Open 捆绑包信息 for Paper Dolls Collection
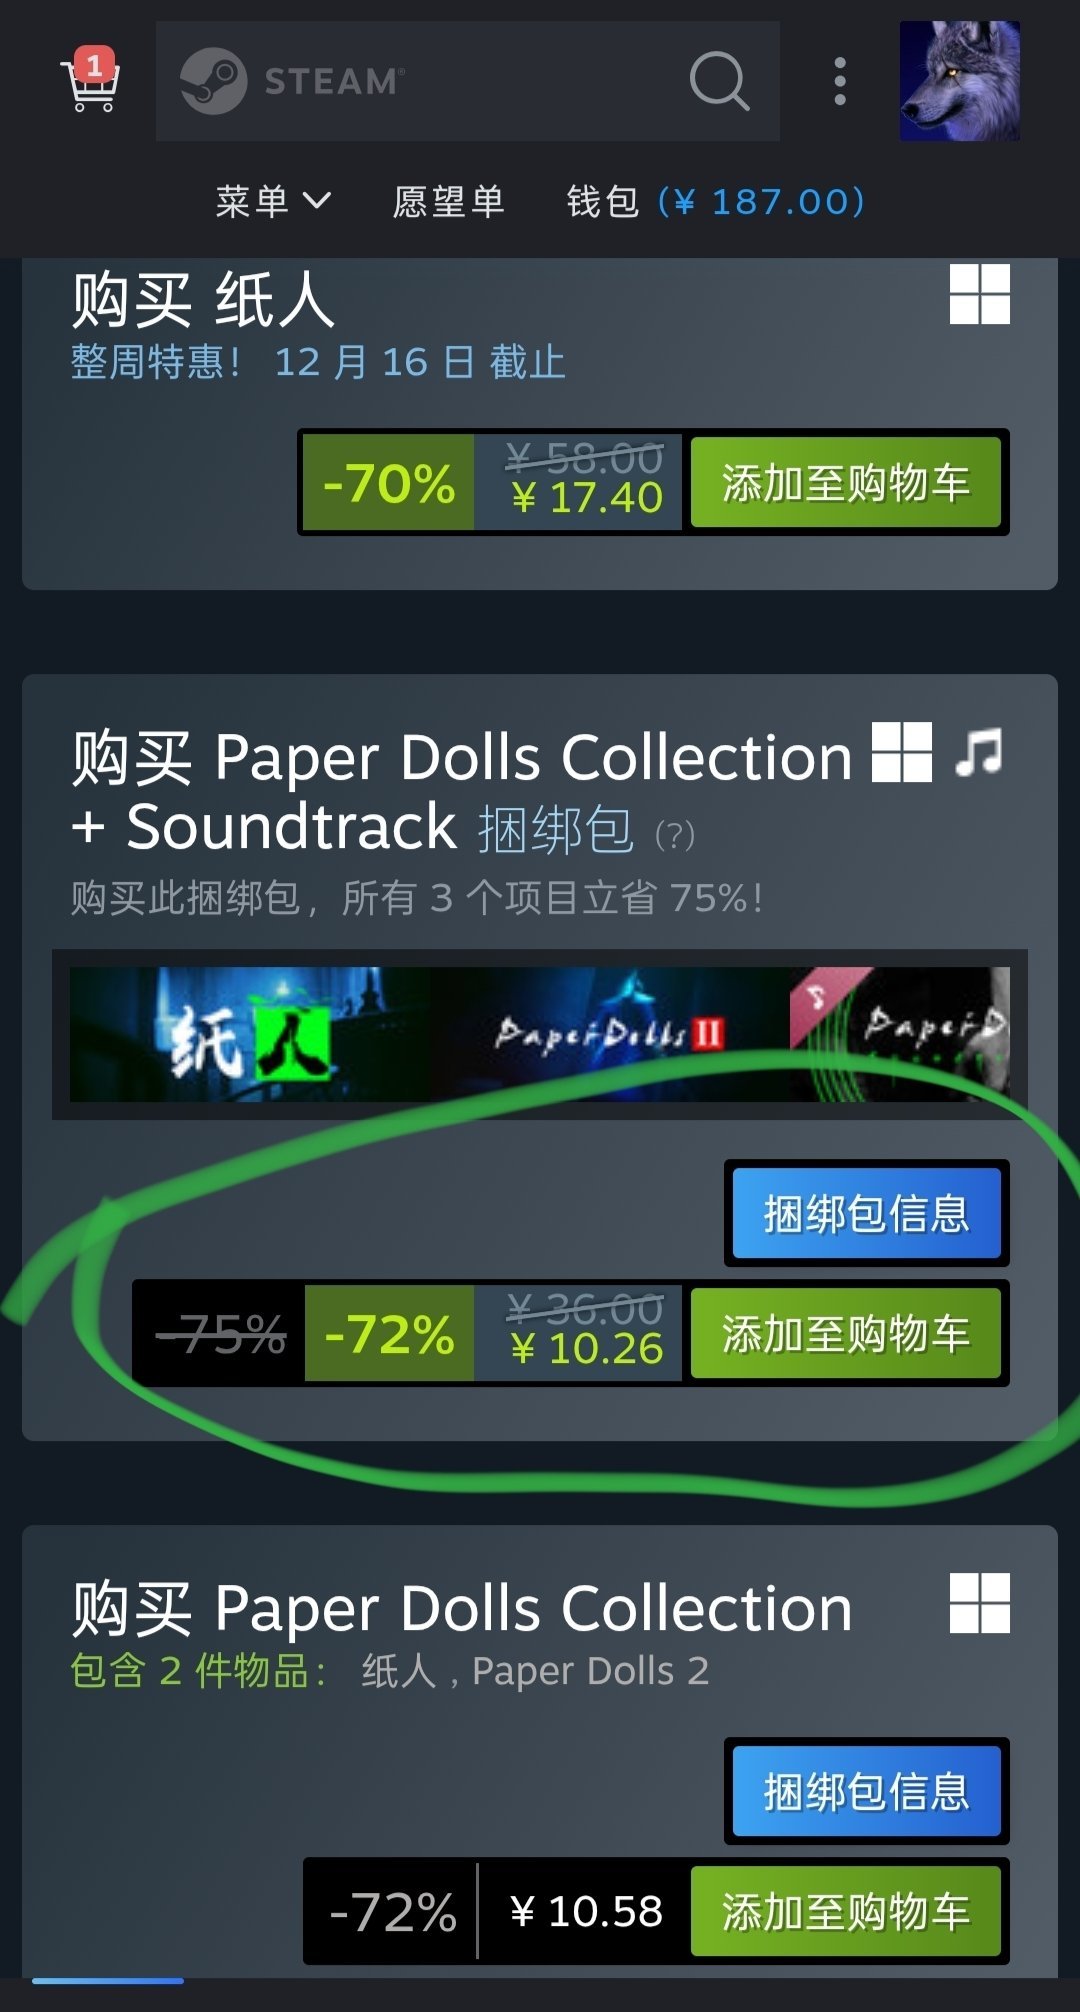Screen dimensions: 1080x2012 coord(866,1791)
